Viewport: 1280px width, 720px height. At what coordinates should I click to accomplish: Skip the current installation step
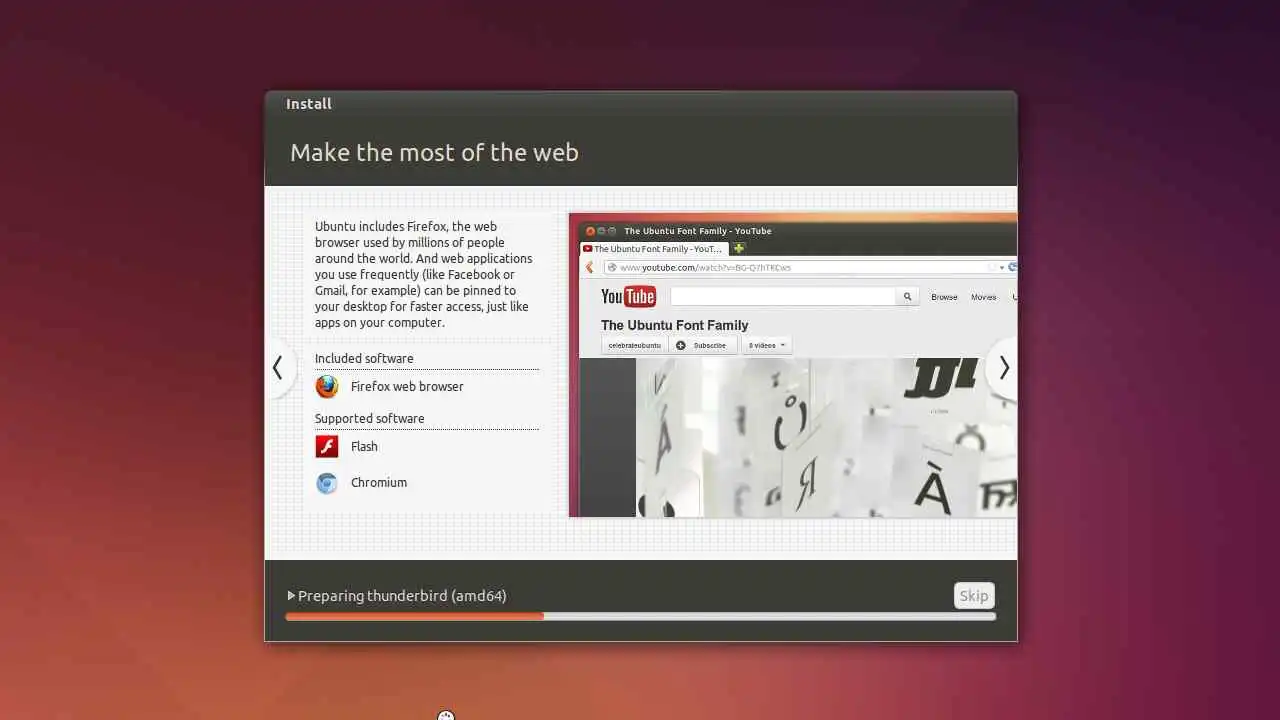pyautogui.click(x=974, y=596)
